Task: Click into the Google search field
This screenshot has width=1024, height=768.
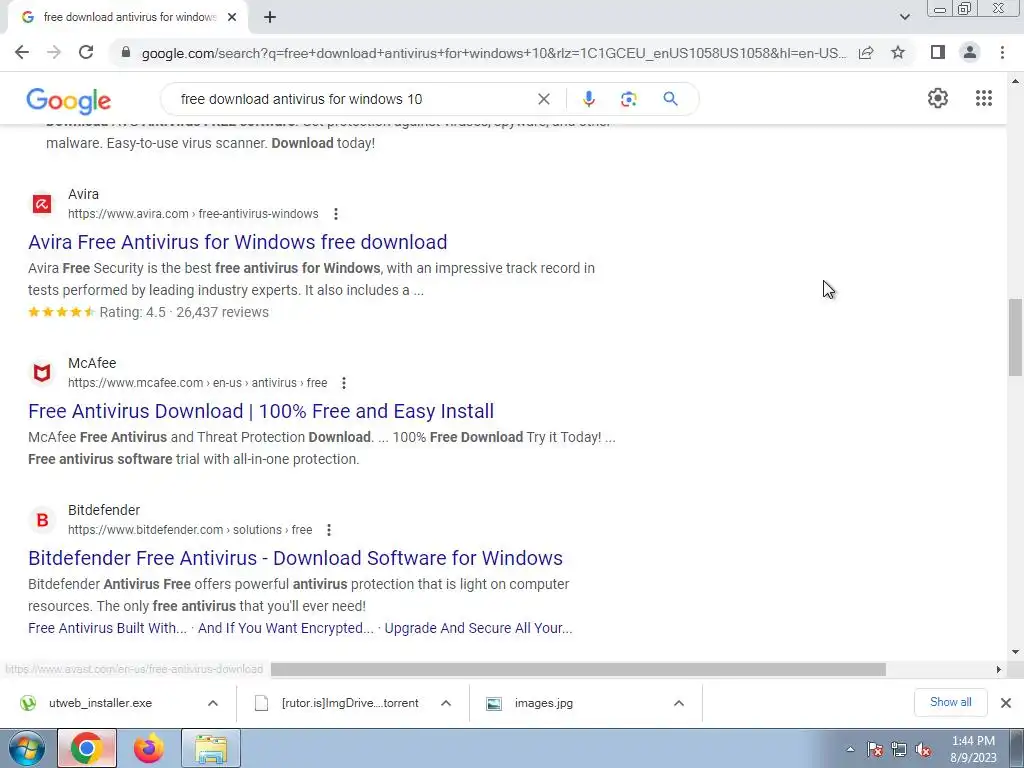Action: pos(353,99)
